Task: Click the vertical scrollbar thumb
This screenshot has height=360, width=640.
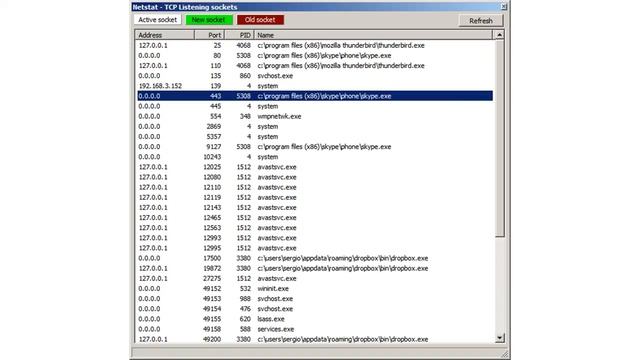Action: pos(500,138)
